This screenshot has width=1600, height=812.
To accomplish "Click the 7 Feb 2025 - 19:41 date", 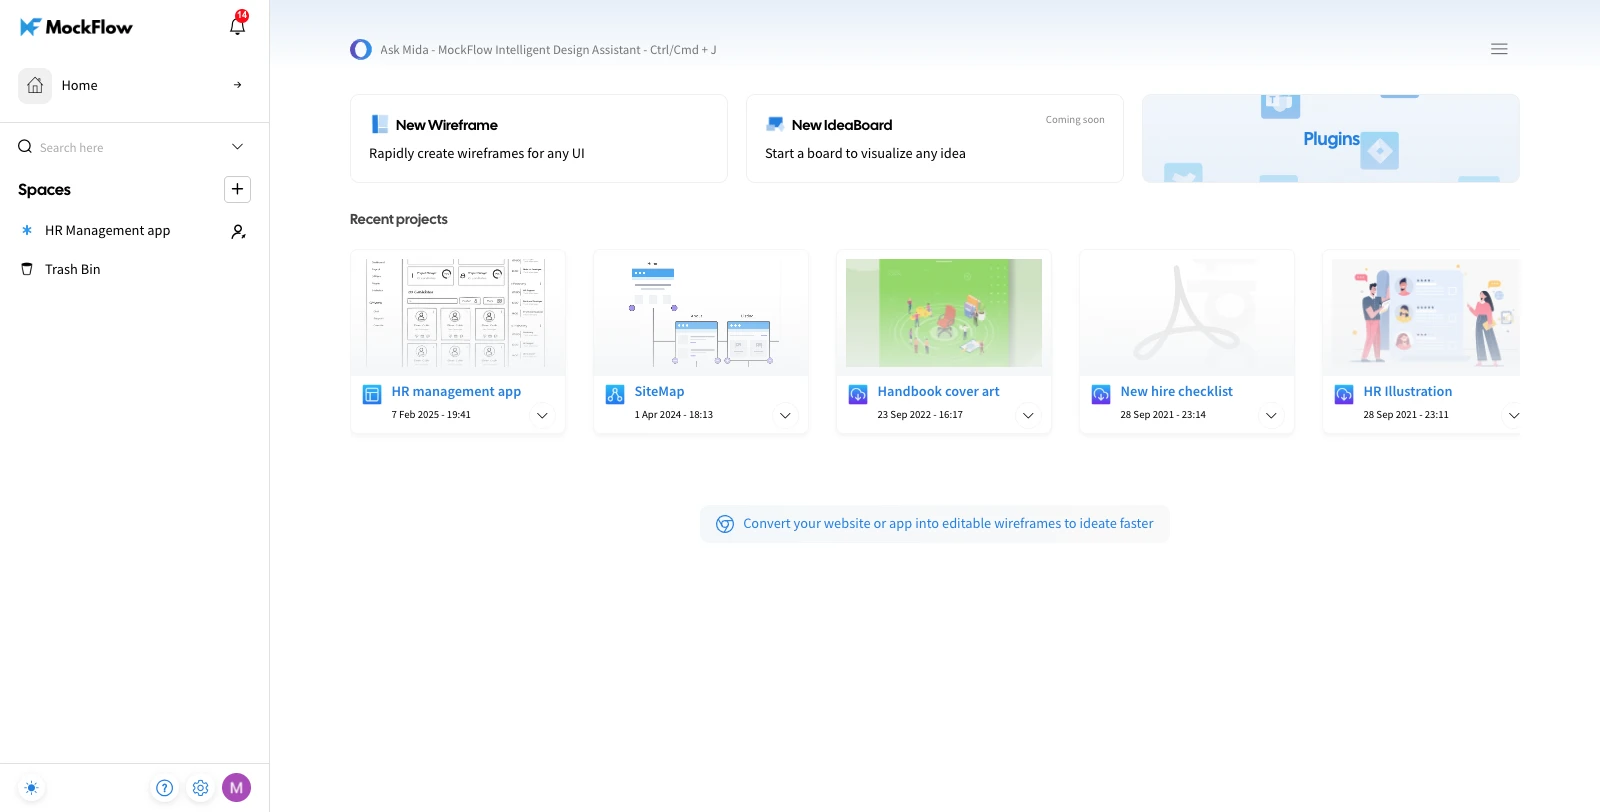I will pos(431,414).
